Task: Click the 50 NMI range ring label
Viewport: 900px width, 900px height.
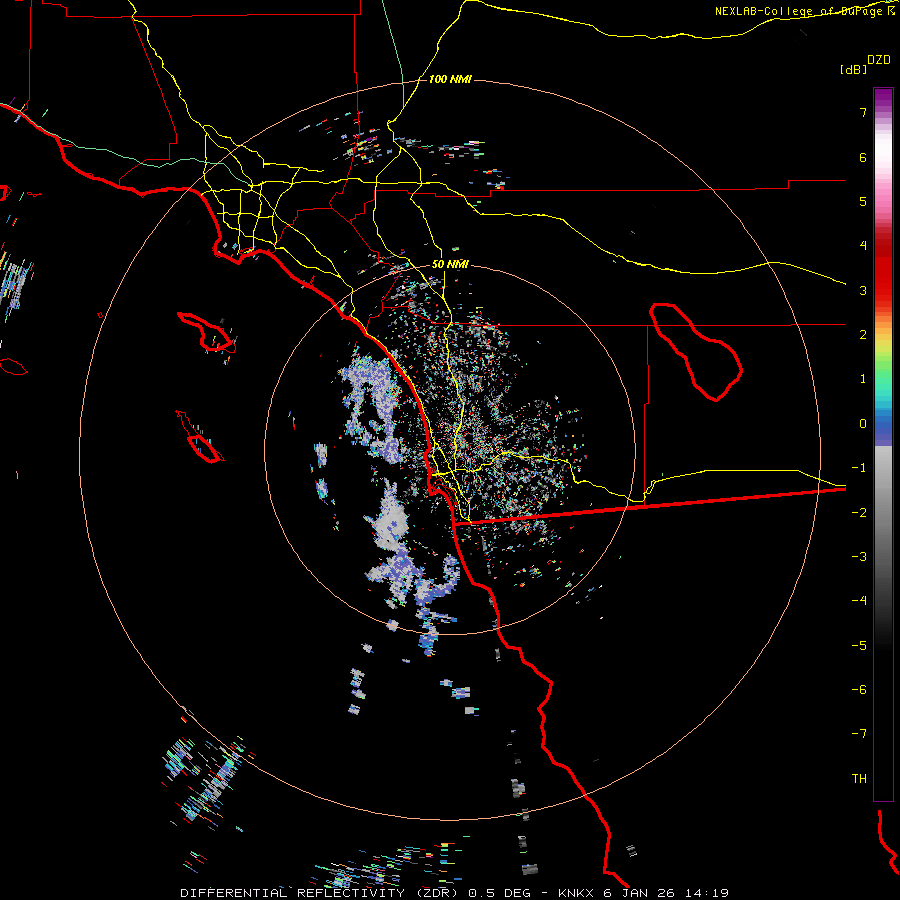Action: coord(450,264)
